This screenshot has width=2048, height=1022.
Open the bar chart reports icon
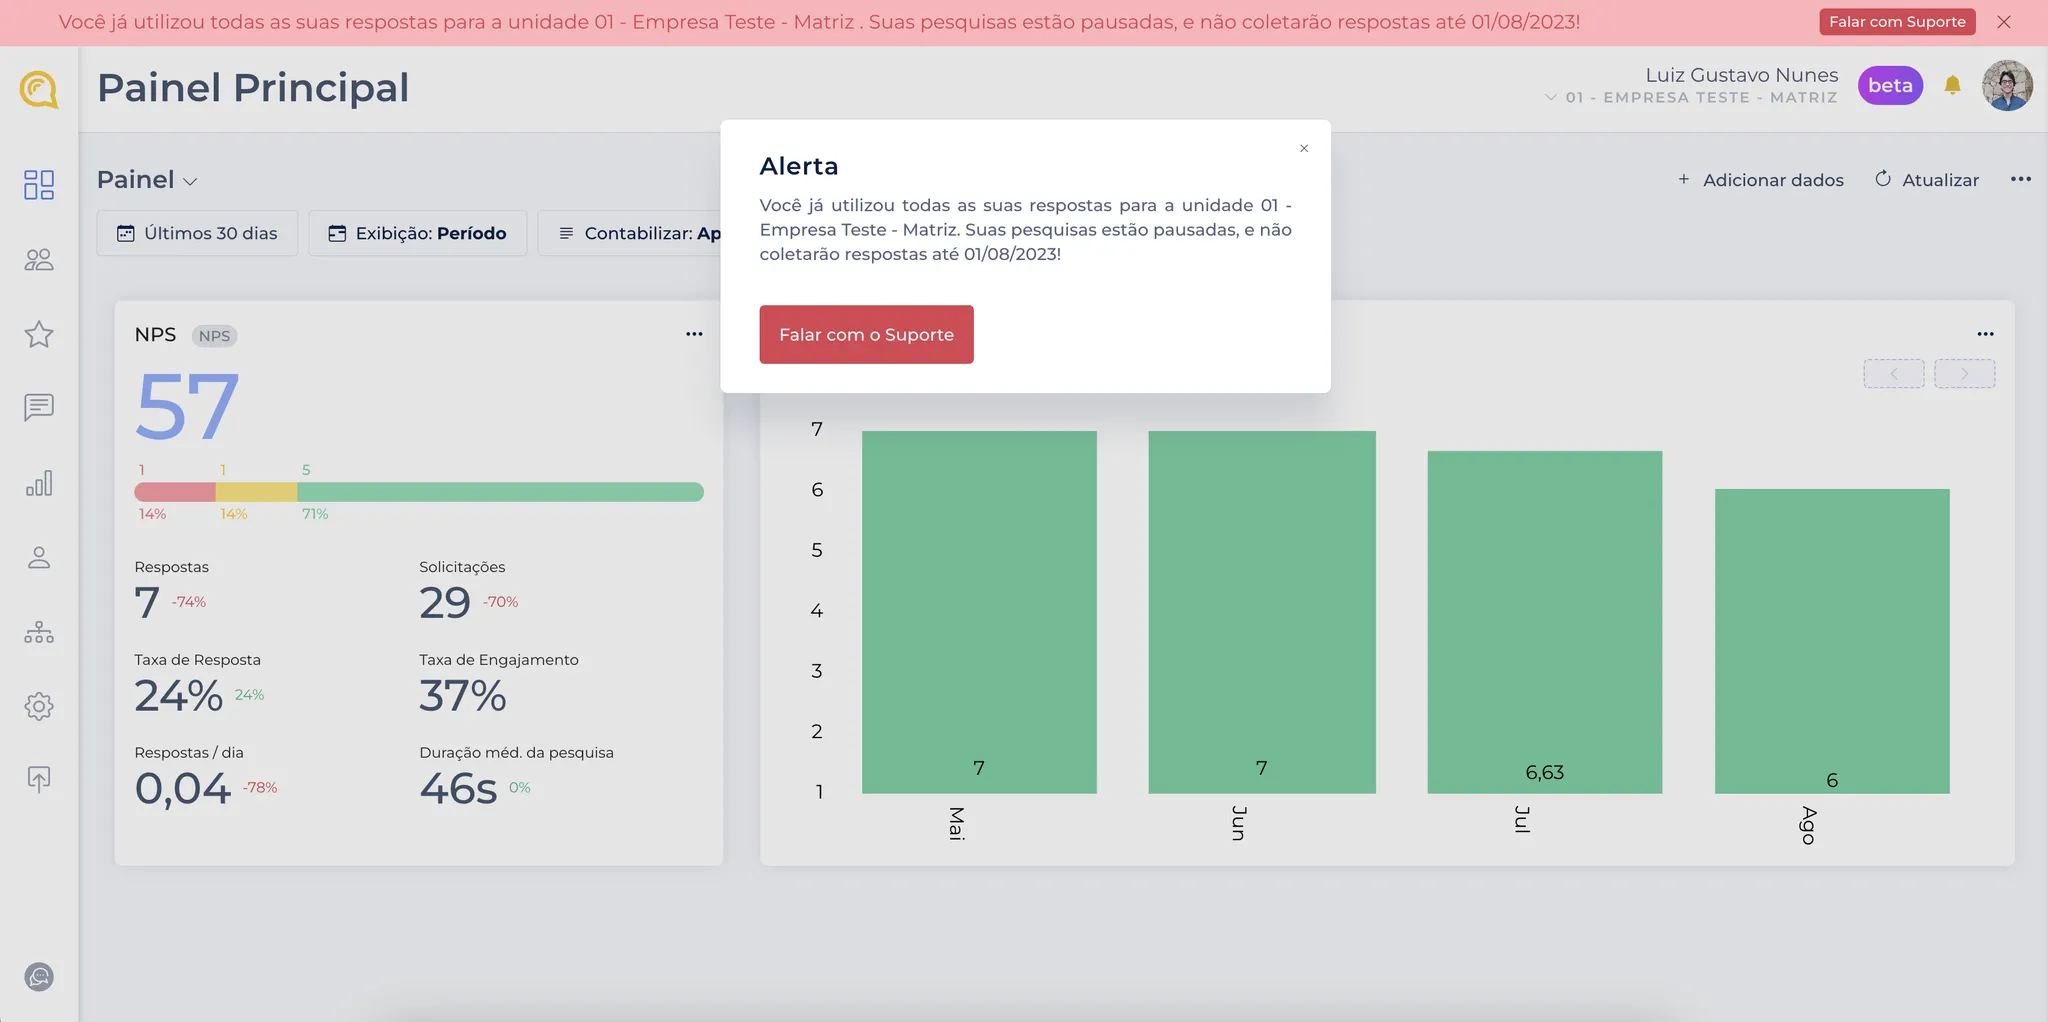coord(39,484)
